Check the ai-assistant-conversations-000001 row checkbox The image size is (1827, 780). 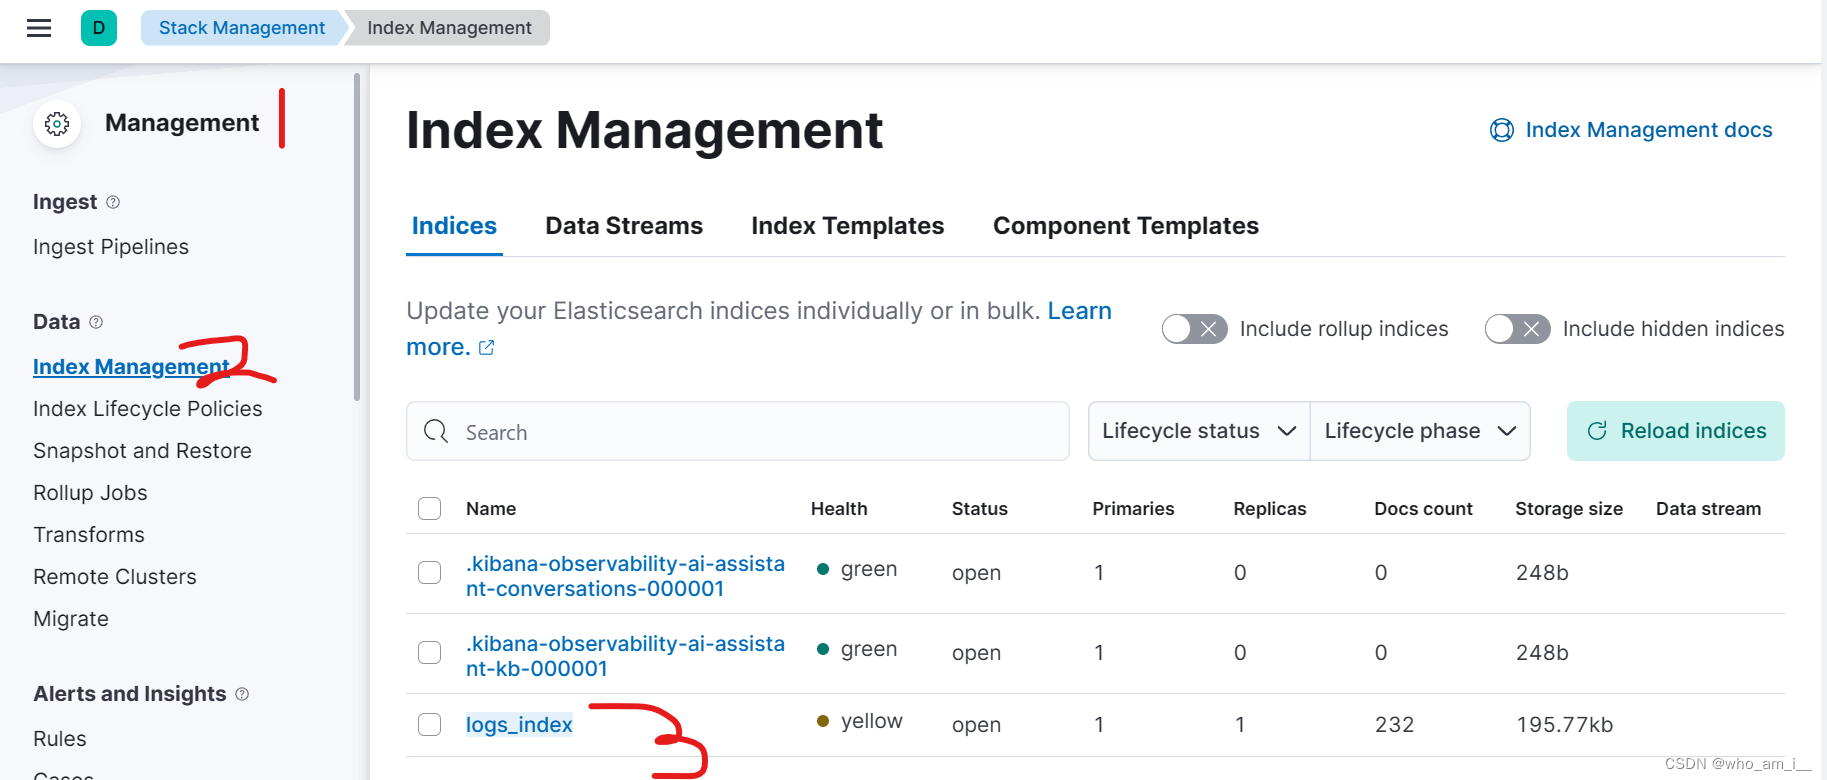(x=430, y=573)
